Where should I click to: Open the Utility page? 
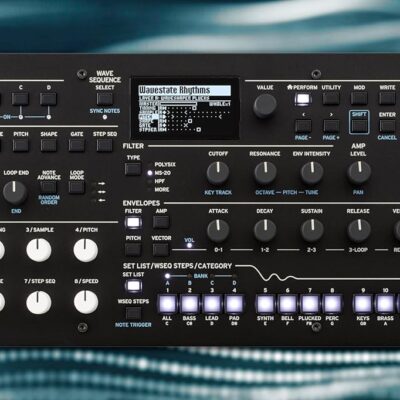331,99
